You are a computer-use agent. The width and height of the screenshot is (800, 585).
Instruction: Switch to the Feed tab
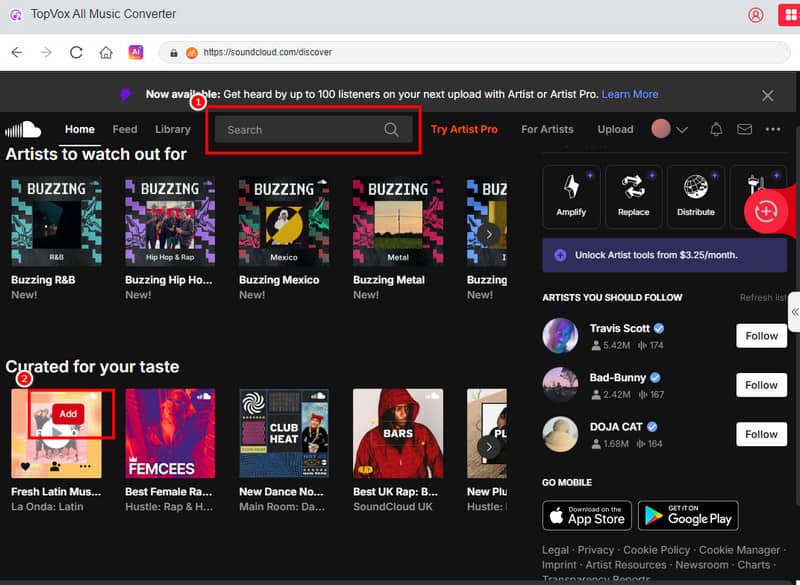(x=124, y=129)
